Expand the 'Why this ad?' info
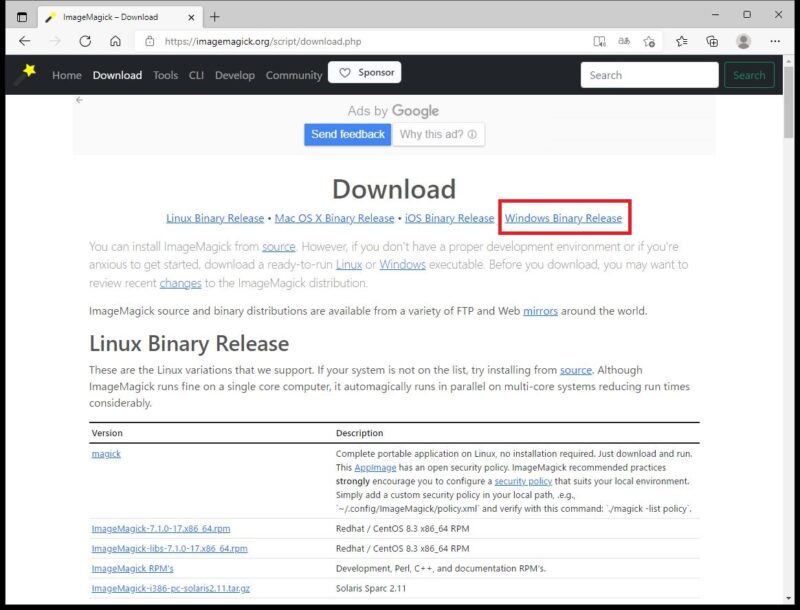This screenshot has height=610, width=800. pyautogui.click(x=438, y=134)
